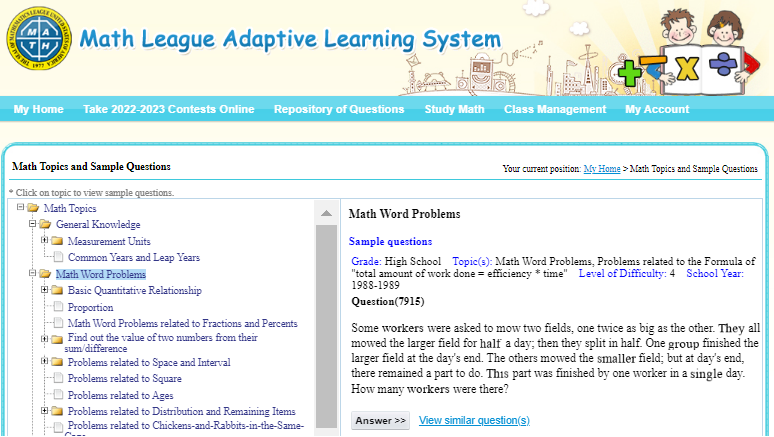
Task: Open the Study Math menu
Action: [x=455, y=109]
